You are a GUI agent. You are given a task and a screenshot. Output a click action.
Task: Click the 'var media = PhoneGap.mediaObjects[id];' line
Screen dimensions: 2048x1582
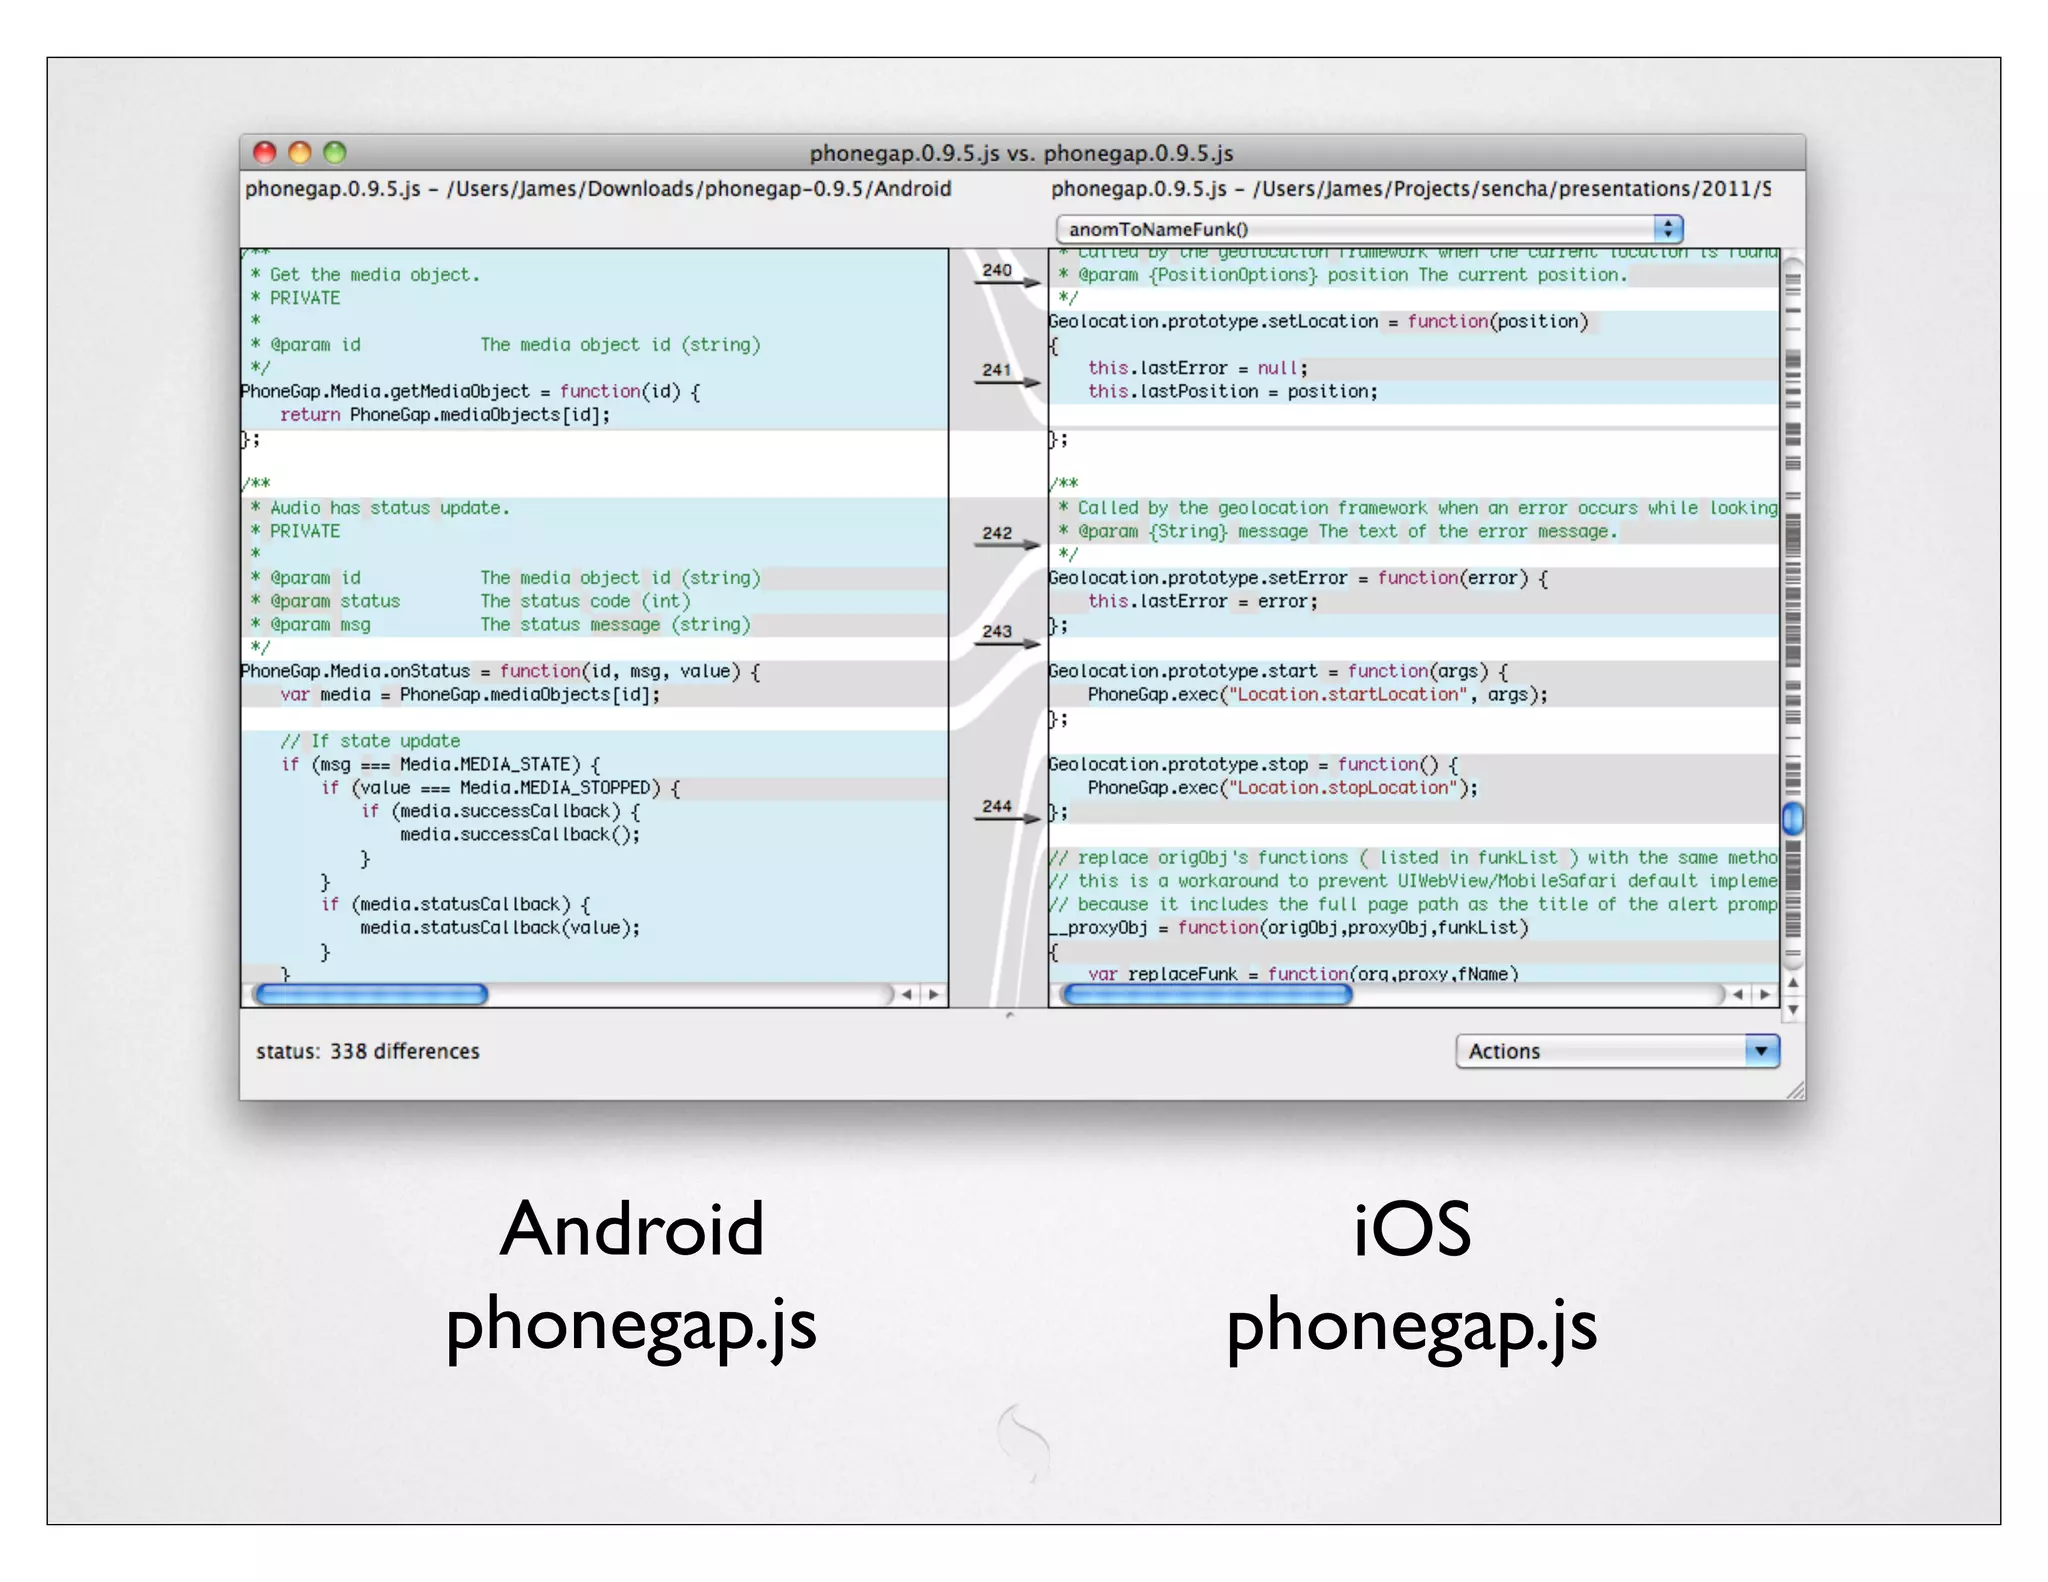click(x=470, y=695)
